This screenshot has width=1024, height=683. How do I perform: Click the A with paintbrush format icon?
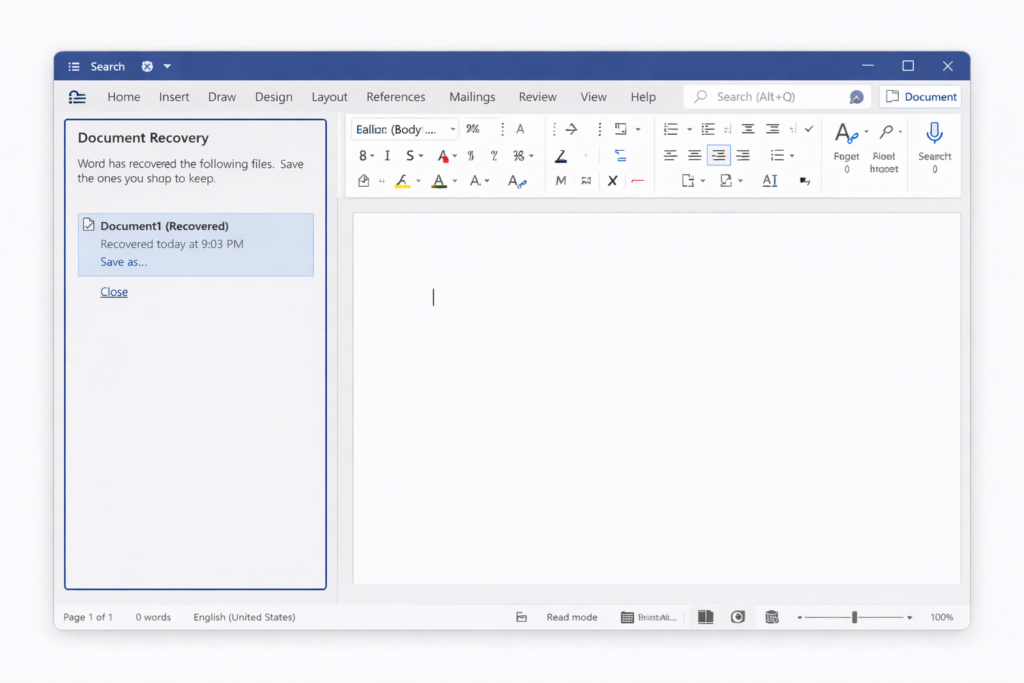point(517,182)
